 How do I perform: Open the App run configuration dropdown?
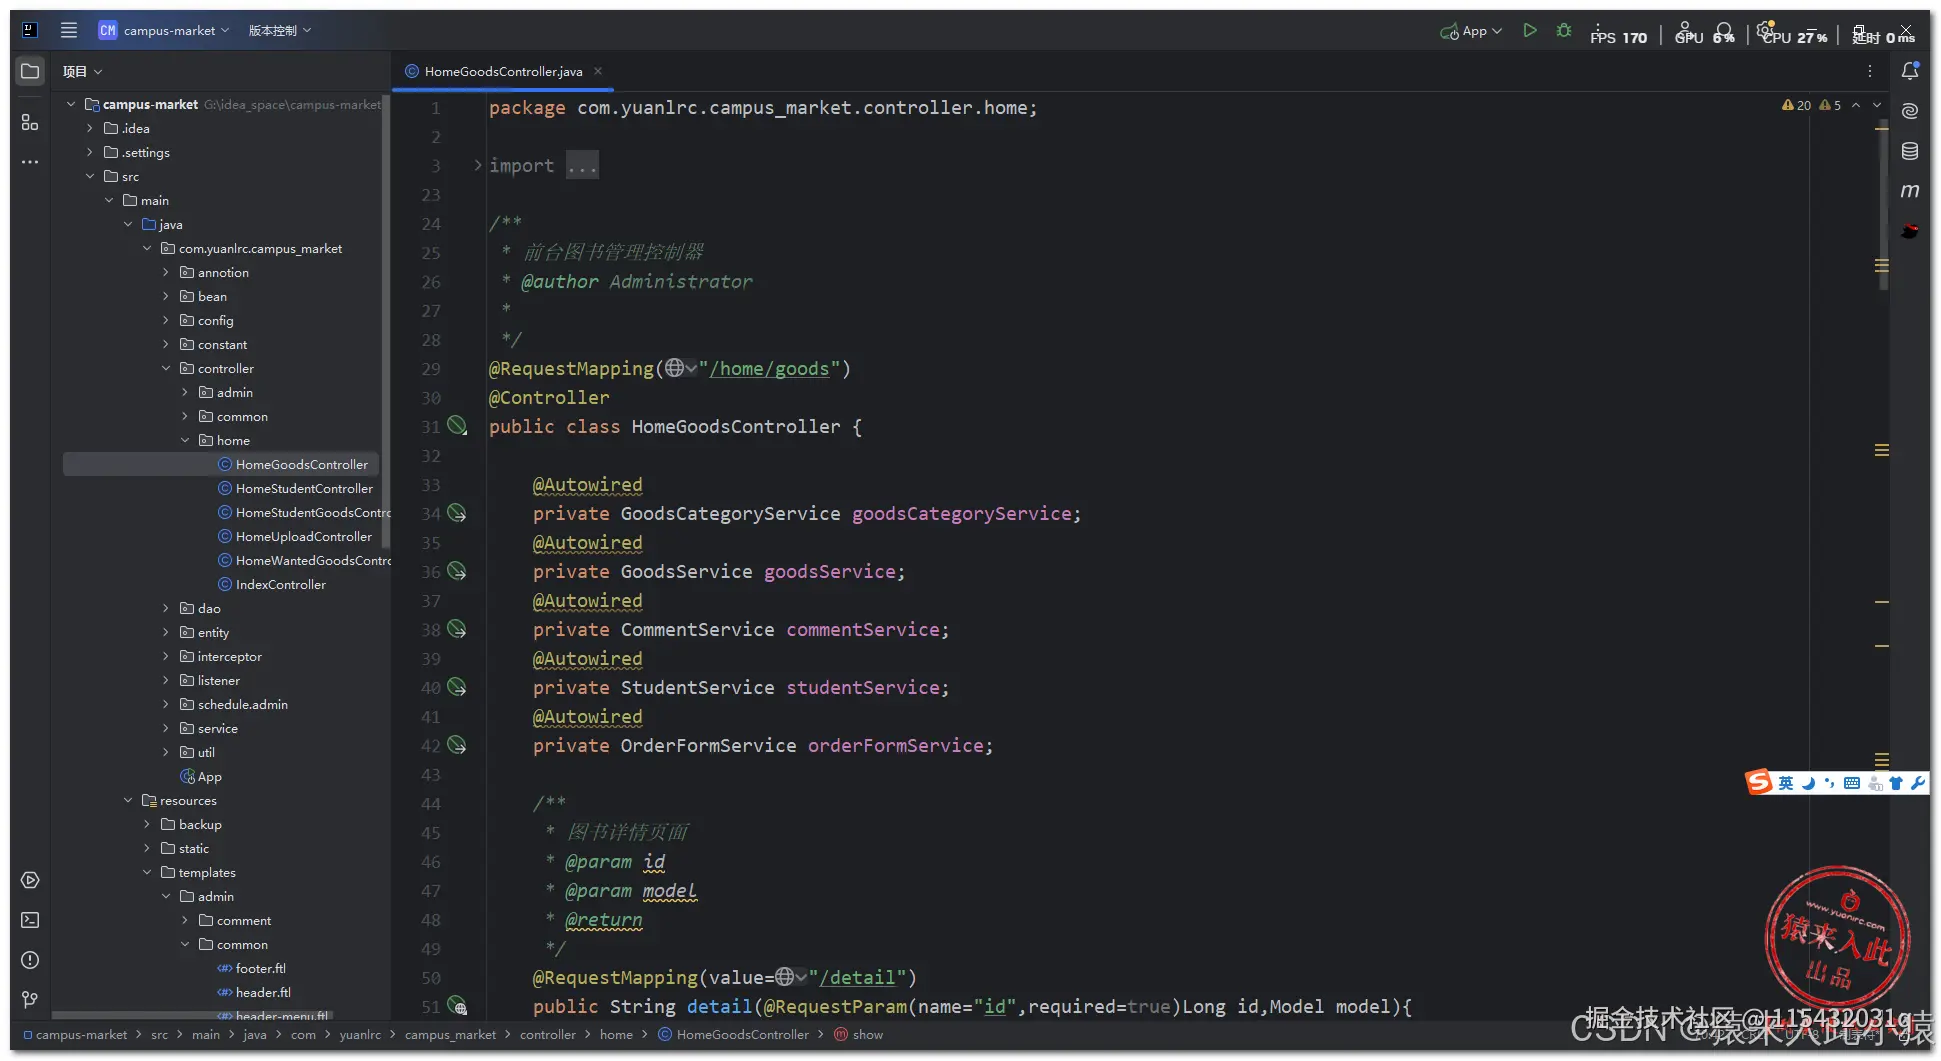pos(1471,31)
